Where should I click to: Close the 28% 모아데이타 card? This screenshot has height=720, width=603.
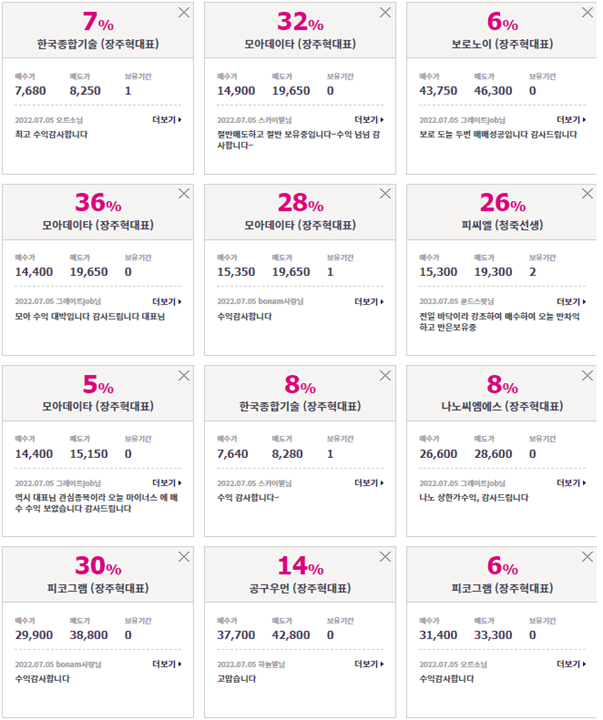[385, 193]
